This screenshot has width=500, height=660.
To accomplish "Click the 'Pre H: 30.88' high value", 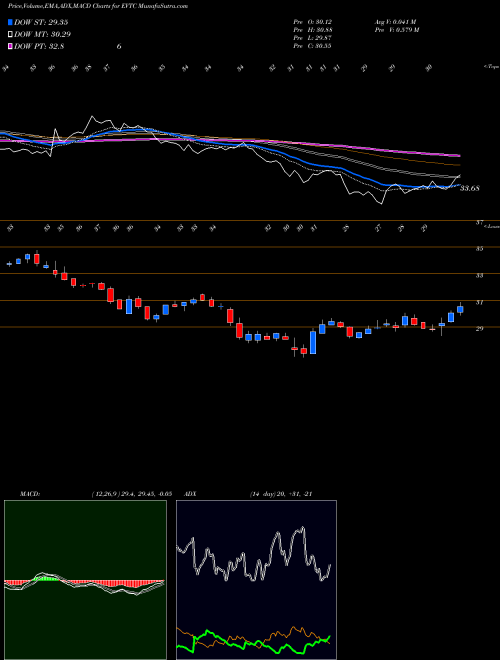I will pyautogui.click(x=313, y=29).
